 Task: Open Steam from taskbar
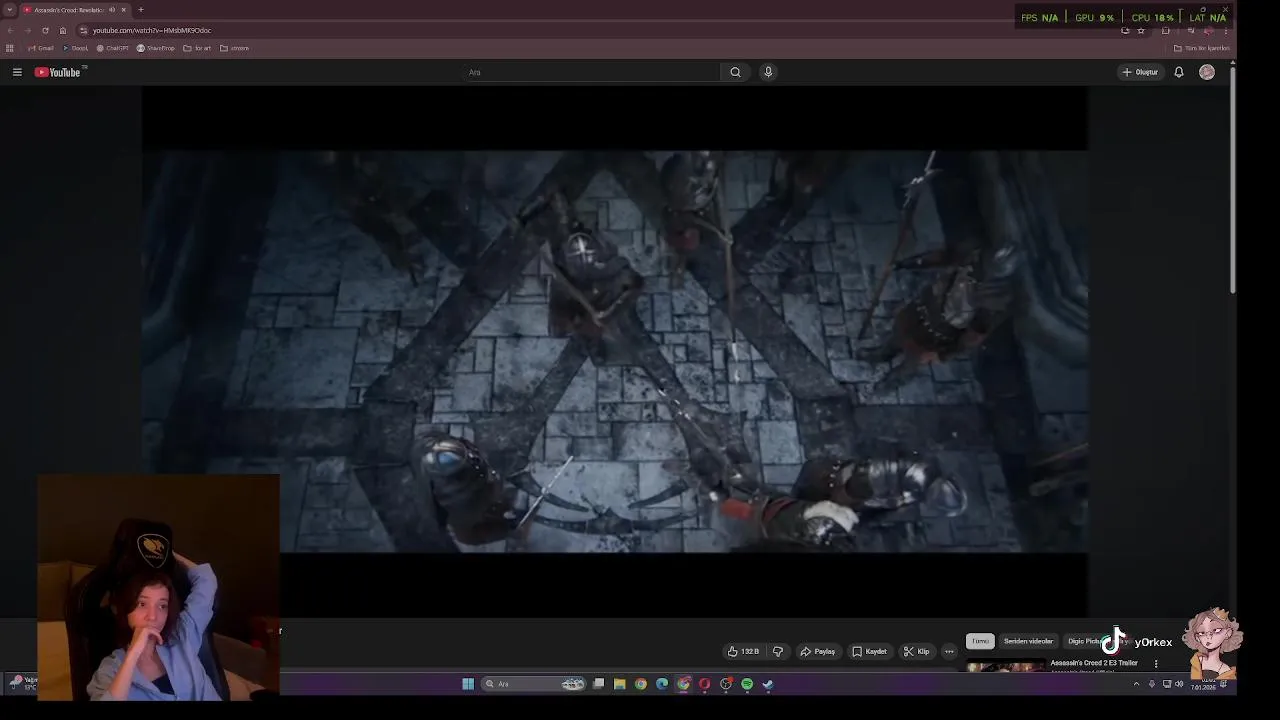pos(768,684)
